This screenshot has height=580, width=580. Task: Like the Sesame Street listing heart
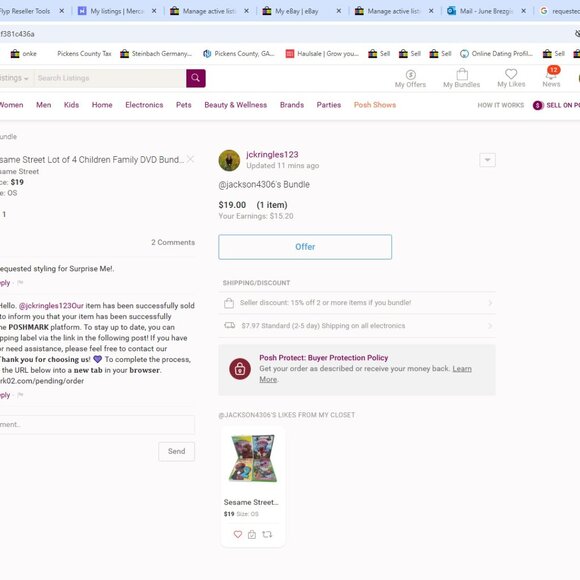pos(238,534)
